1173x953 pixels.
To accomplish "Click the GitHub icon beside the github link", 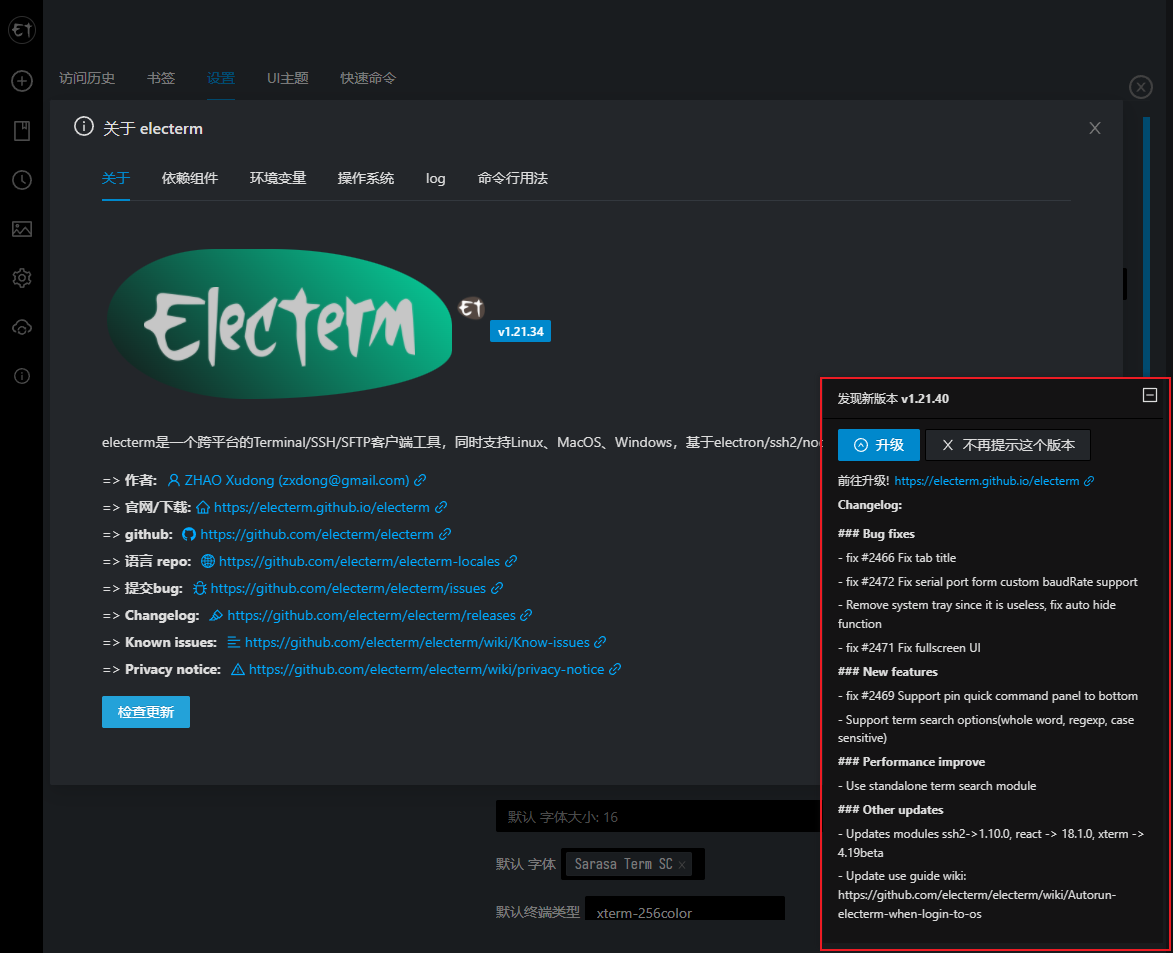I will (x=189, y=534).
